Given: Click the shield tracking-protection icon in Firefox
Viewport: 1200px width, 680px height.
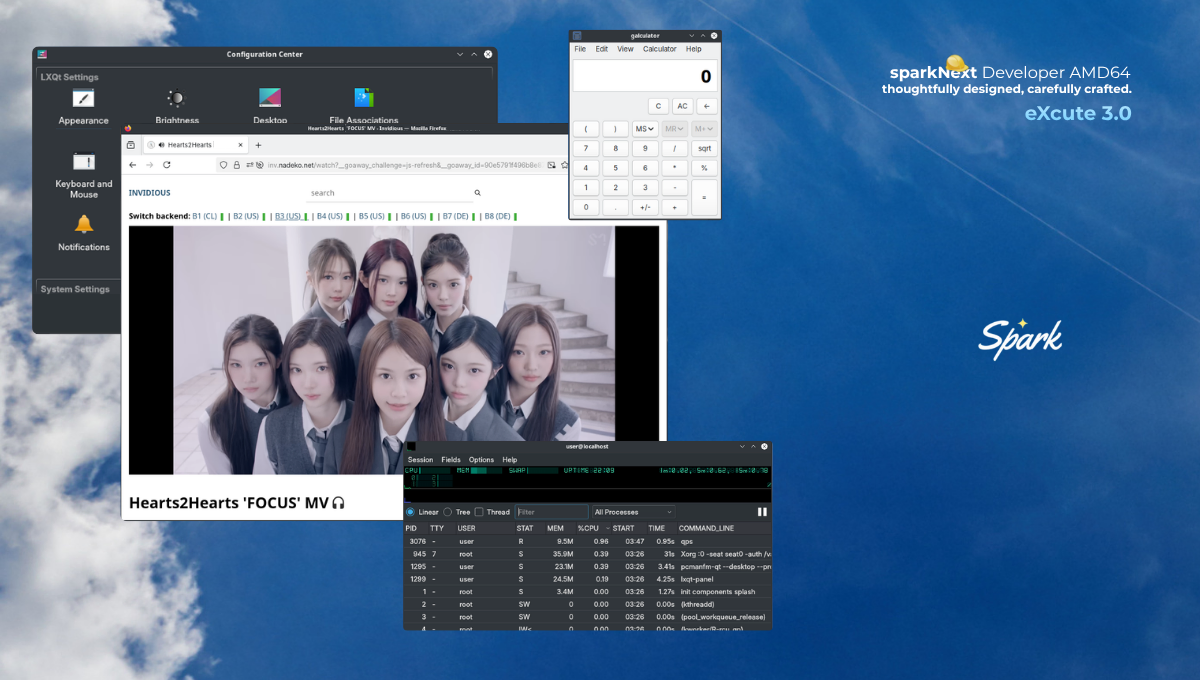Looking at the screenshot, I should [223, 165].
